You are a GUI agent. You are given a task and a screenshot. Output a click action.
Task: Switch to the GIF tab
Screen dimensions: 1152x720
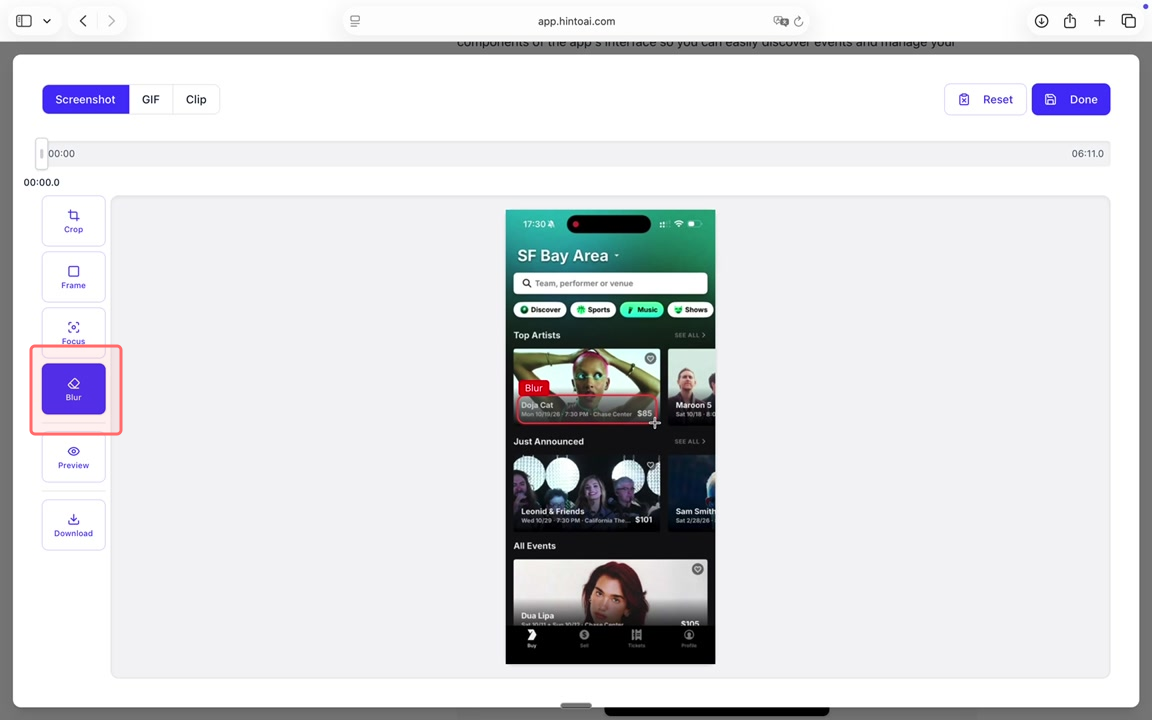coord(150,99)
